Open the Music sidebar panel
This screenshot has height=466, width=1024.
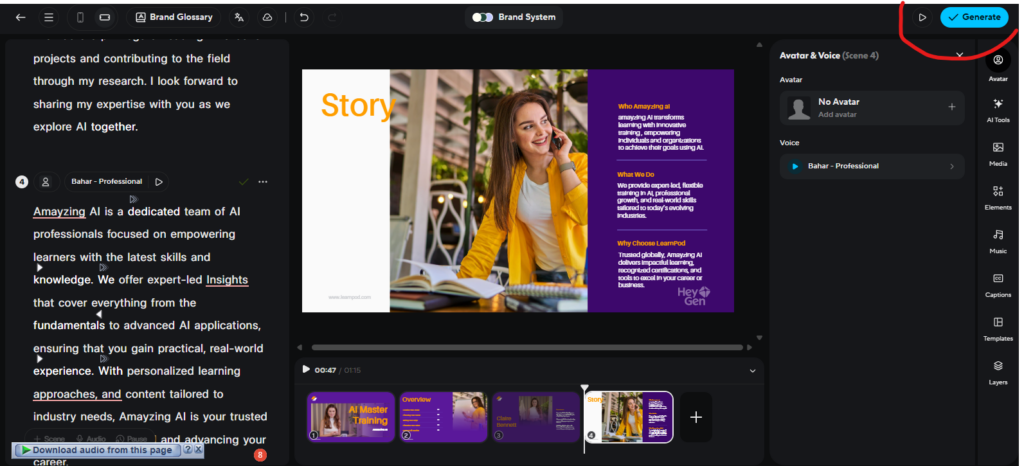[x=998, y=241]
